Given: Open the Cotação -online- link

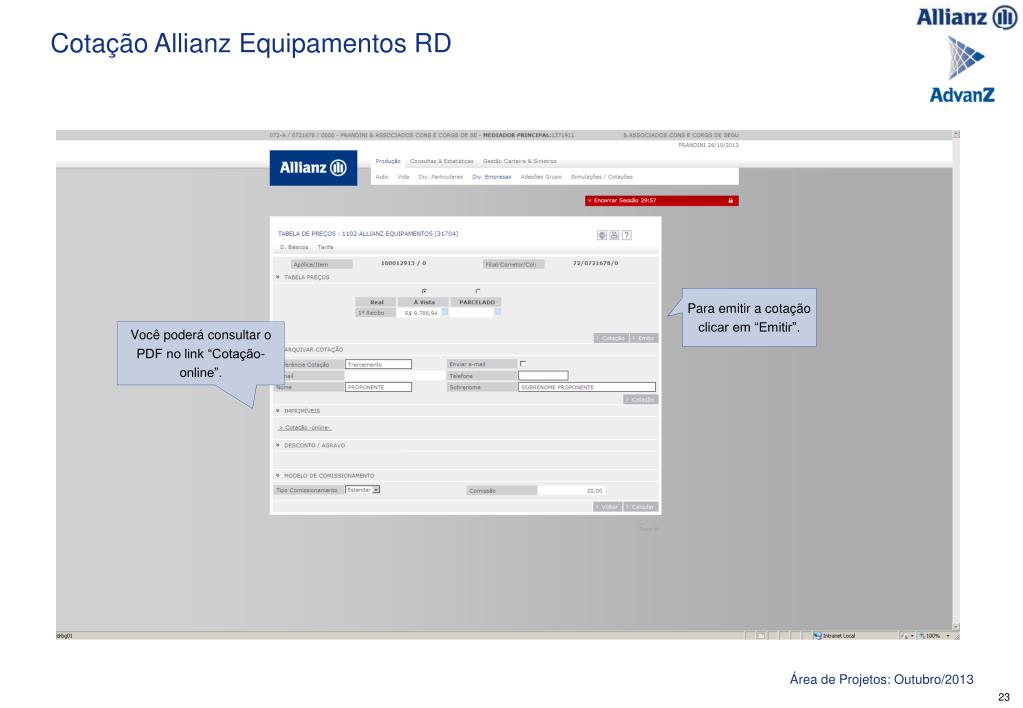Looking at the screenshot, I should point(305,428).
